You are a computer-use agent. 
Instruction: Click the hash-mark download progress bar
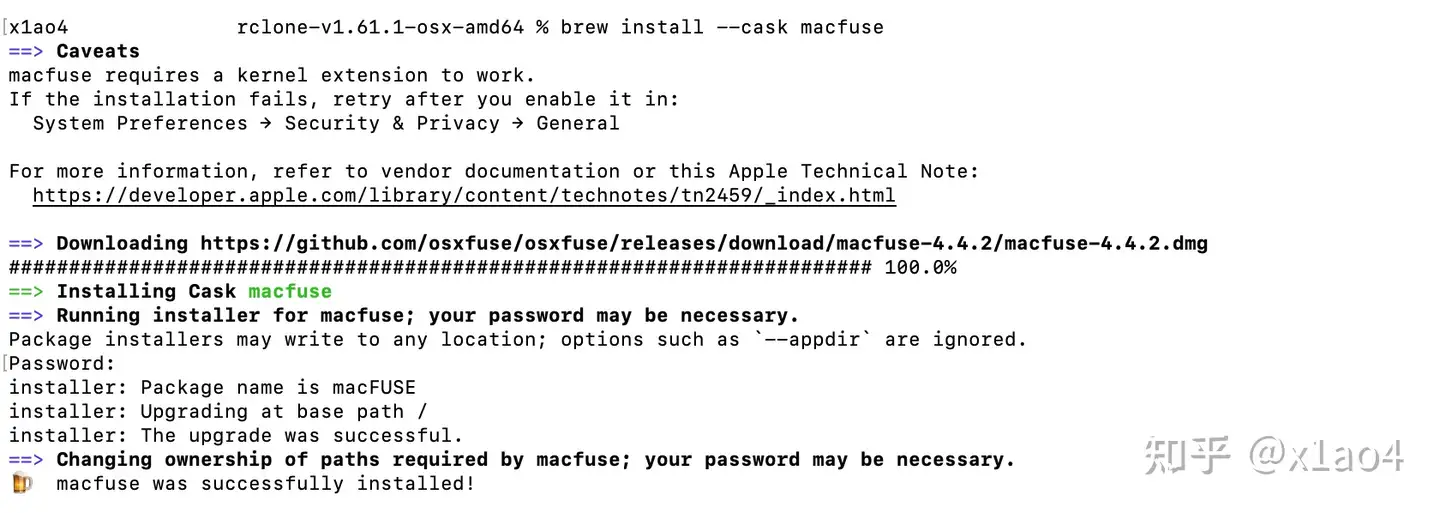pyautogui.click(x=440, y=268)
